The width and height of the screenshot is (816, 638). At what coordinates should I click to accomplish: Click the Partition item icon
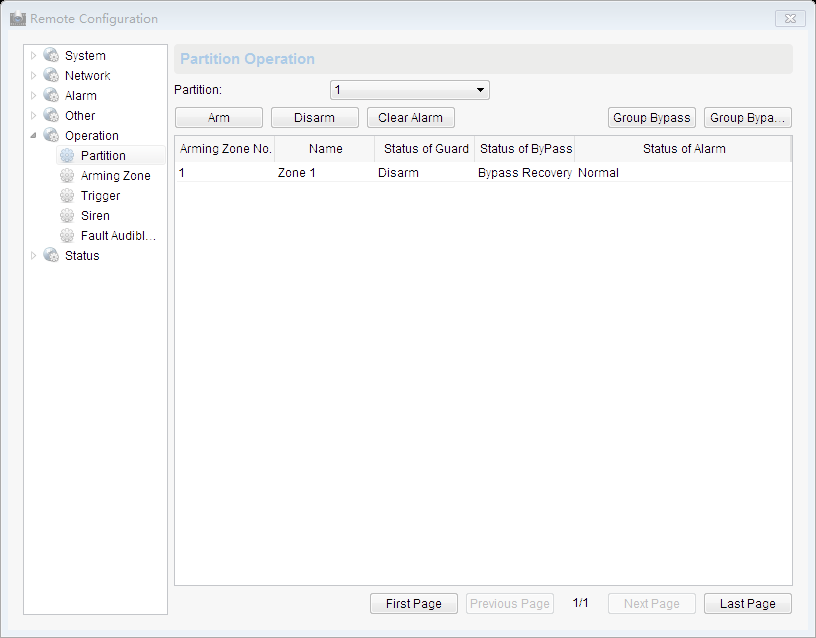tap(67, 155)
